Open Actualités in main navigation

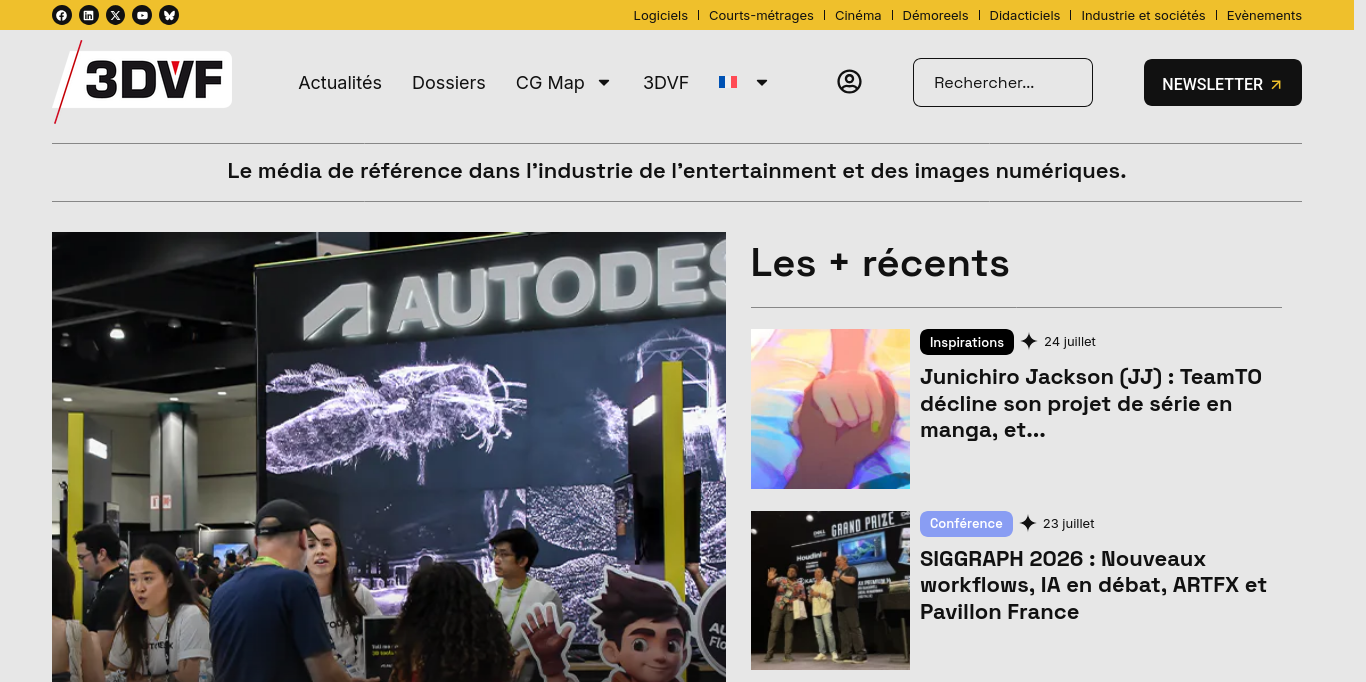coord(340,83)
